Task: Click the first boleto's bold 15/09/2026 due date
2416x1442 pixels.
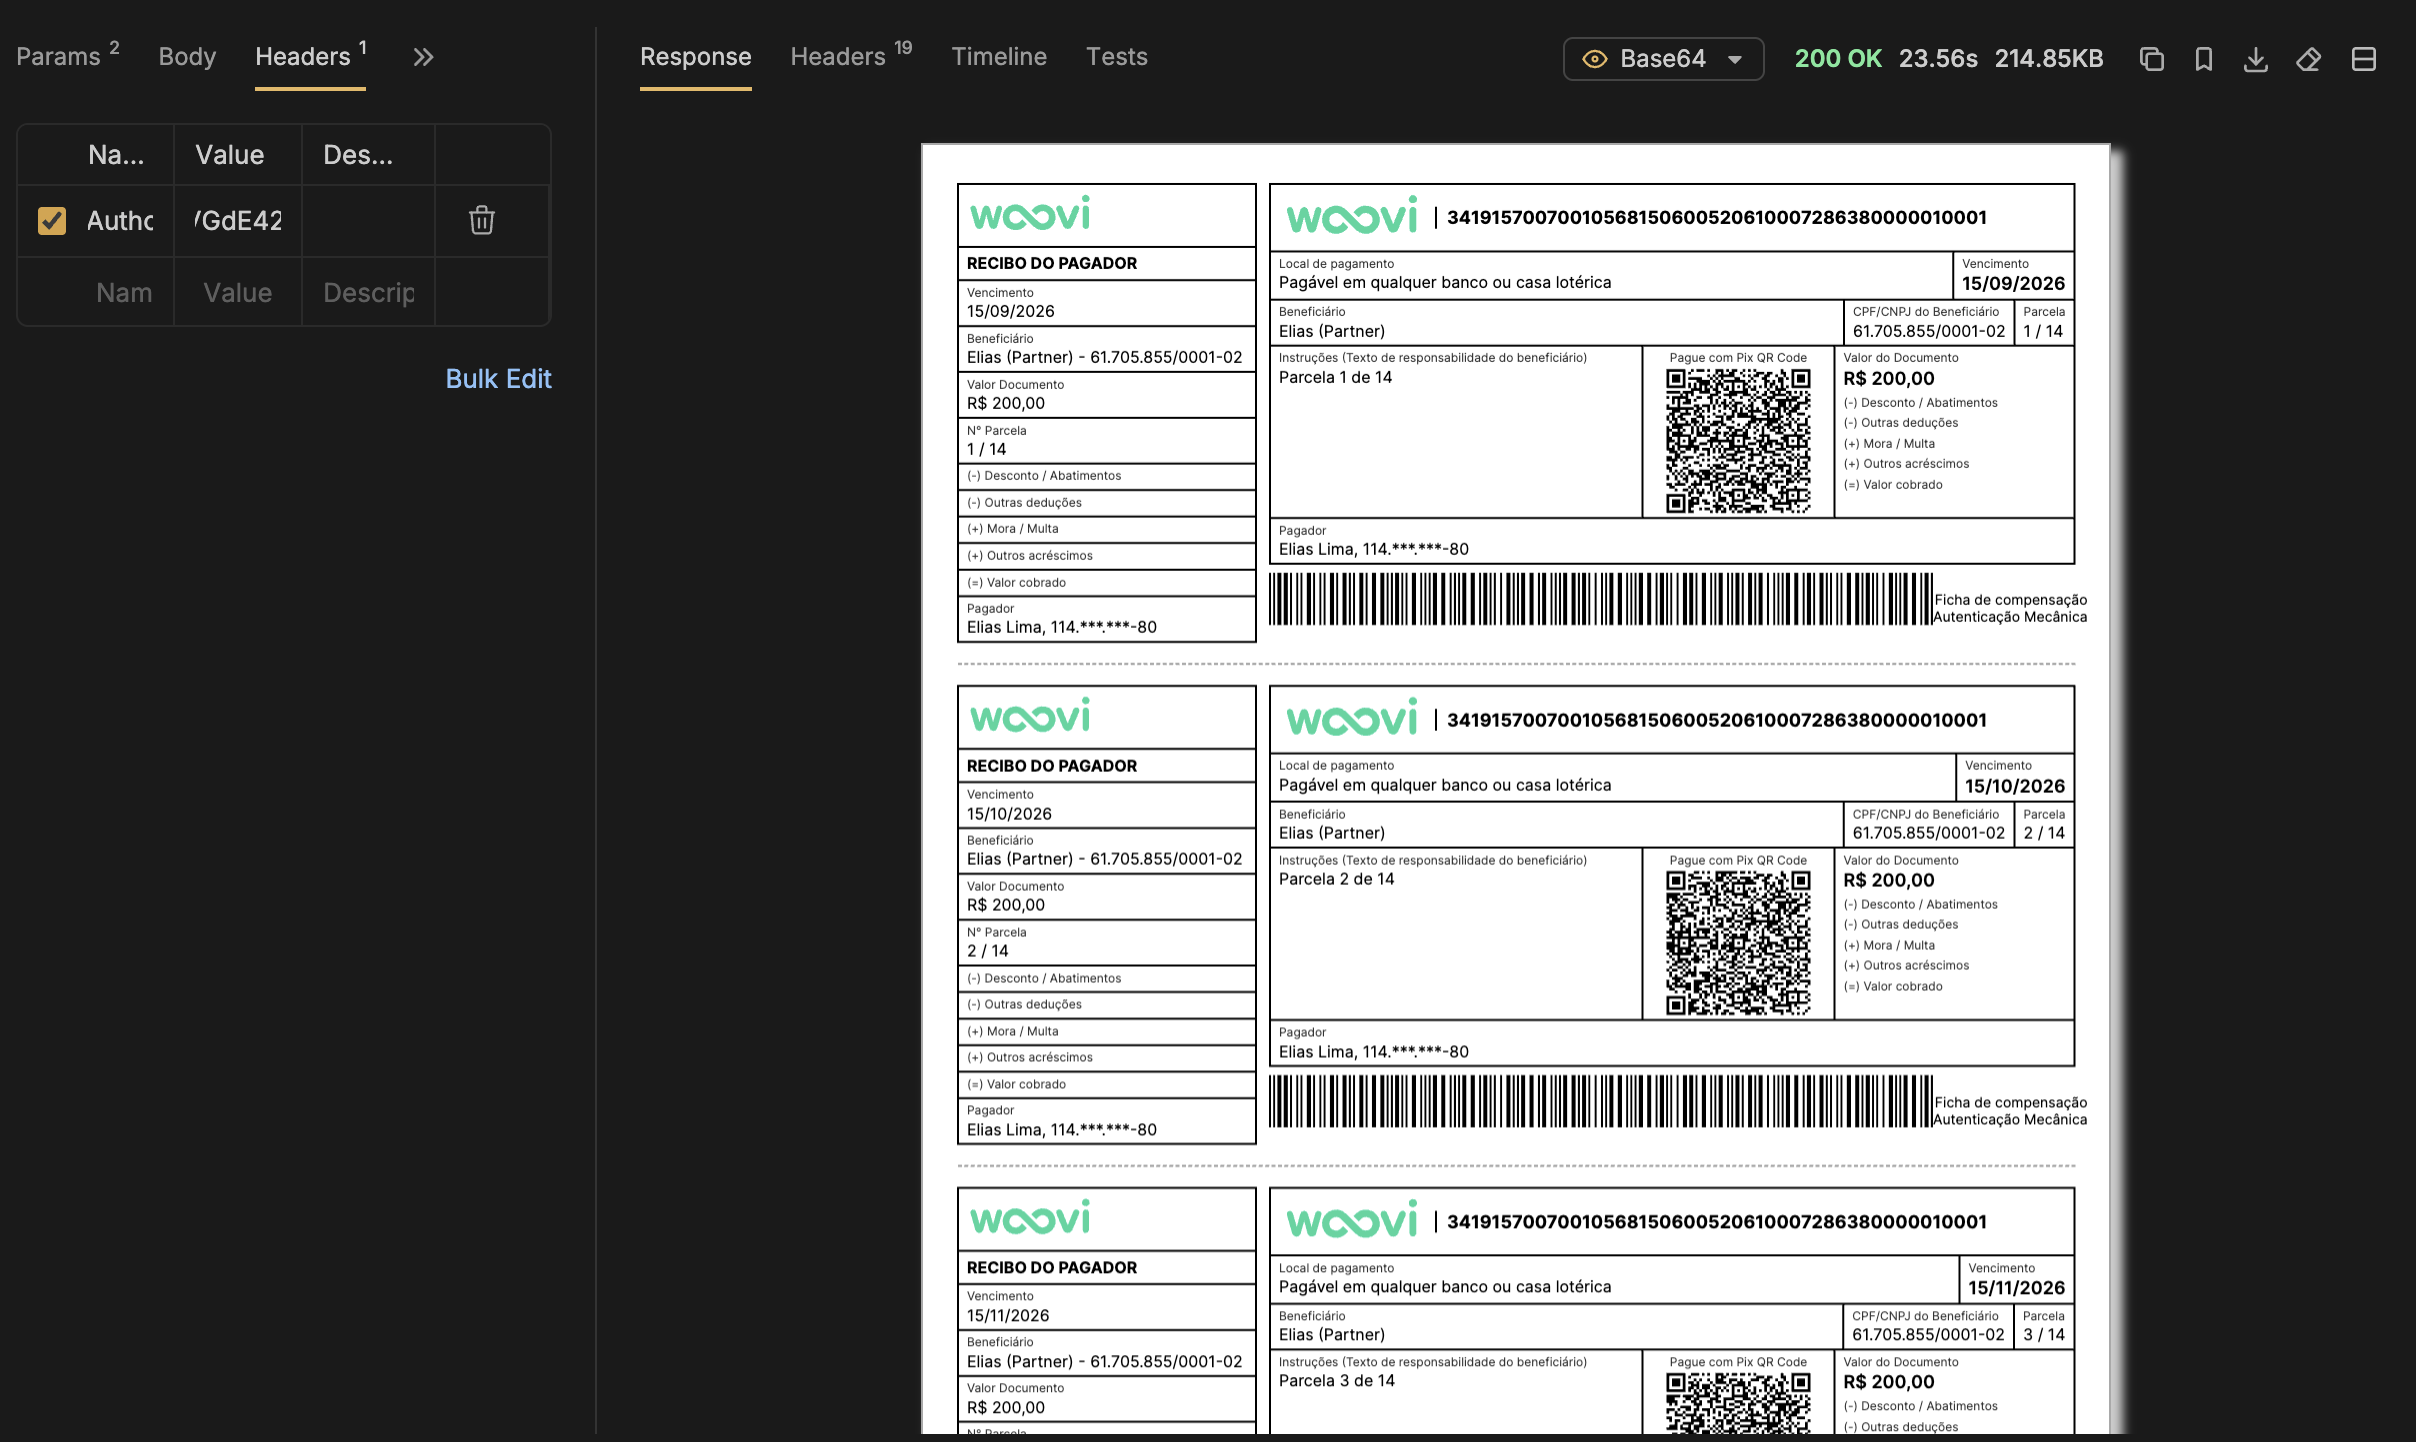Action: (x=2013, y=284)
